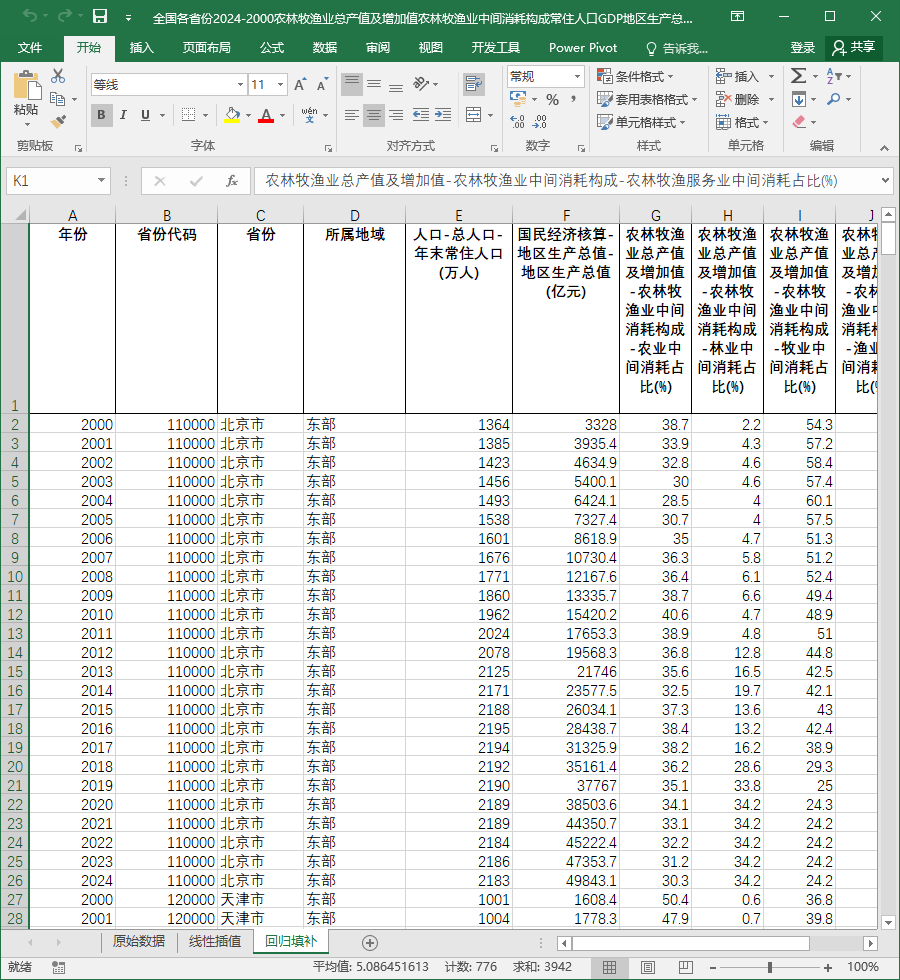Switch to the 线性插值 sheet tab
The width and height of the screenshot is (900, 980).
click(x=215, y=941)
